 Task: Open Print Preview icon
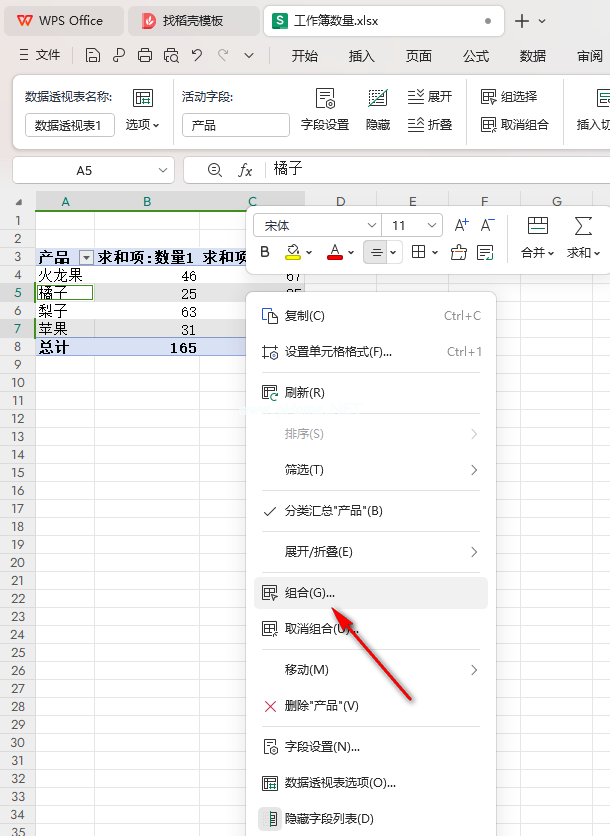[171, 55]
